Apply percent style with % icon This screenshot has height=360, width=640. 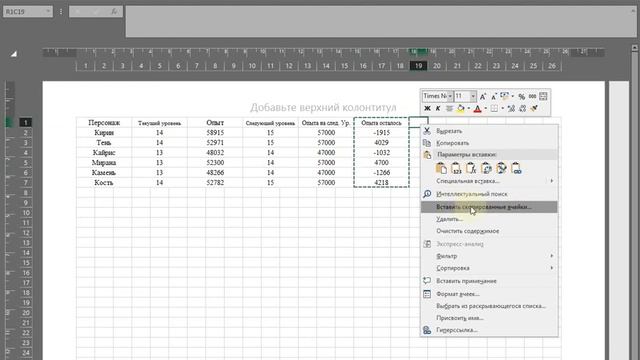pyautogui.click(x=522, y=97)
